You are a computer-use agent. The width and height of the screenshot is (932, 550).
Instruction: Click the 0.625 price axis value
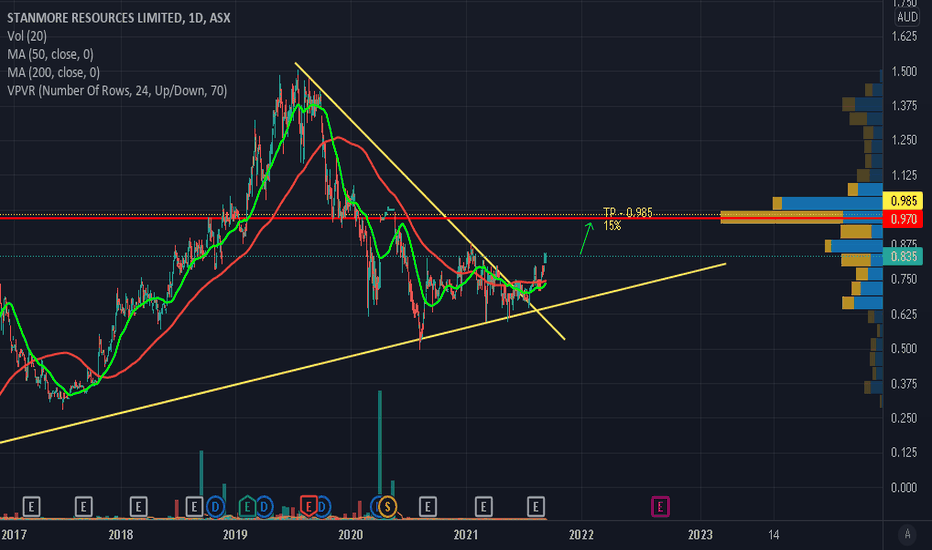[904, 314]
